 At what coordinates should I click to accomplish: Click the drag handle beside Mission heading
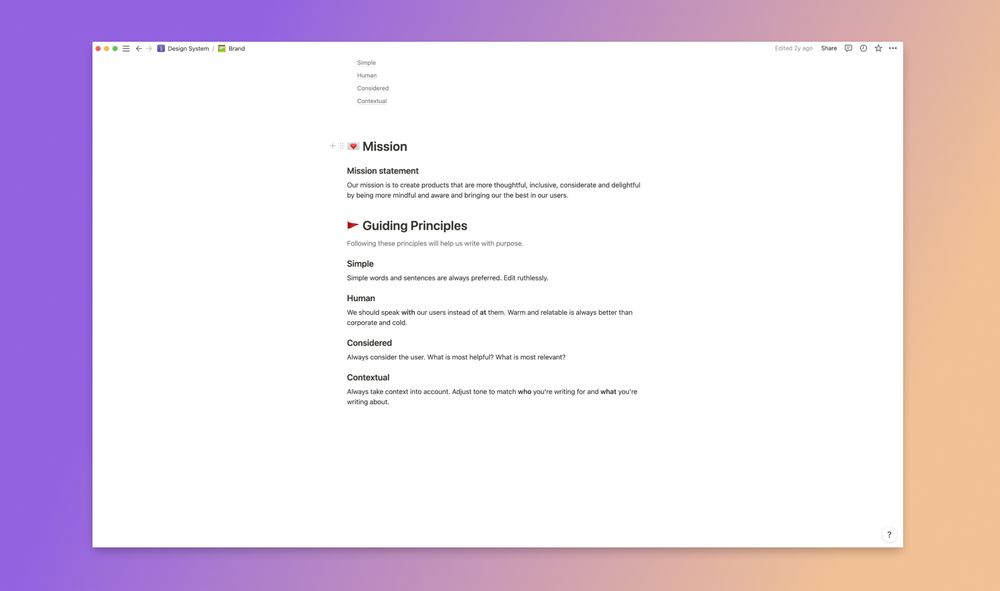coord(340,145)
